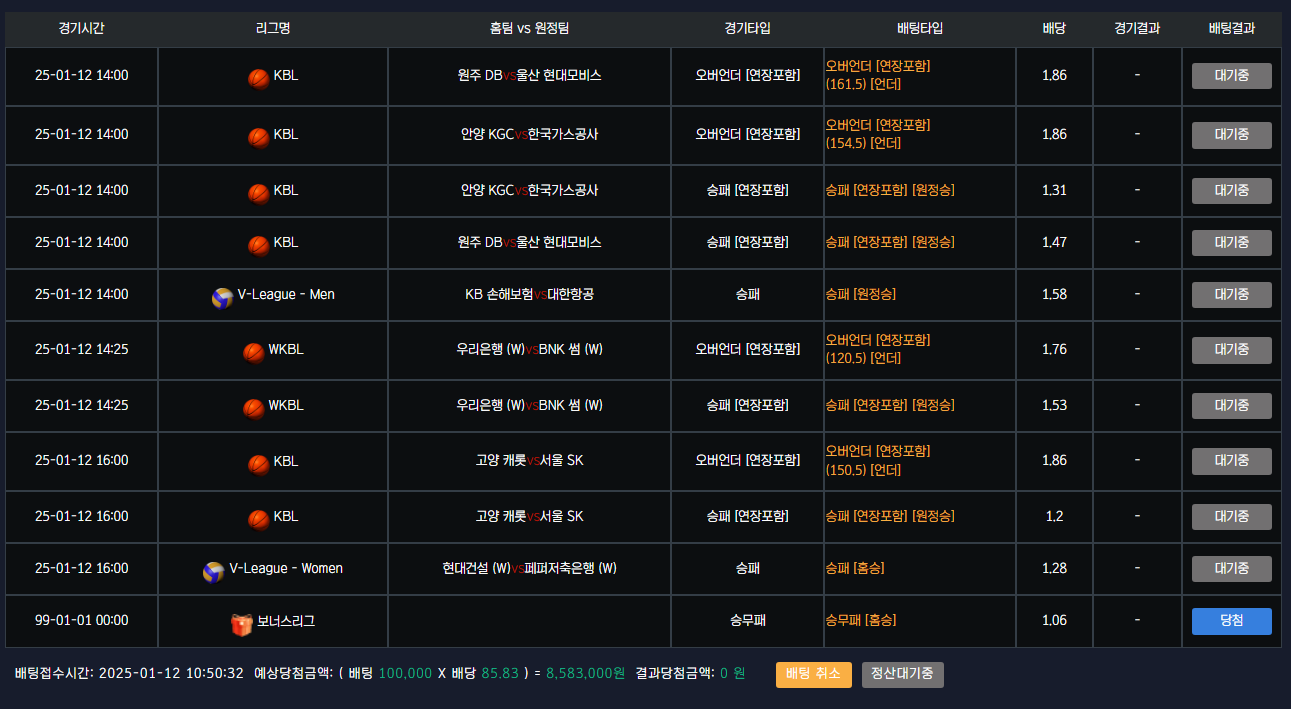
Task: Click the 원주 DB vs 울산 현대모비스 승패 row teams
Action: pyautogui.click(x=529, y=242)
